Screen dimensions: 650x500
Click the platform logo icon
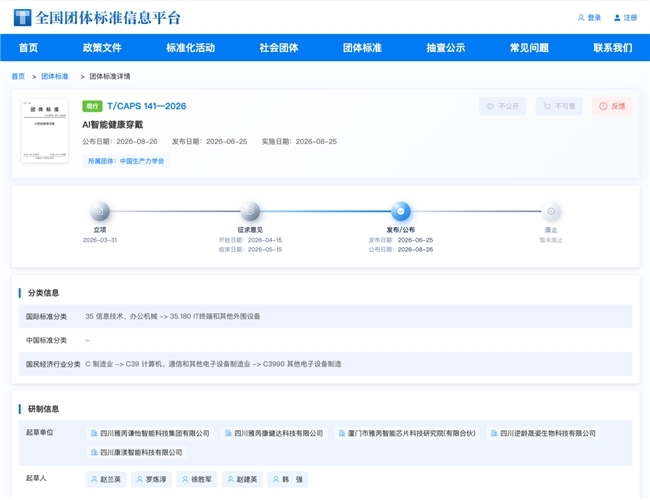click(22, 17)
